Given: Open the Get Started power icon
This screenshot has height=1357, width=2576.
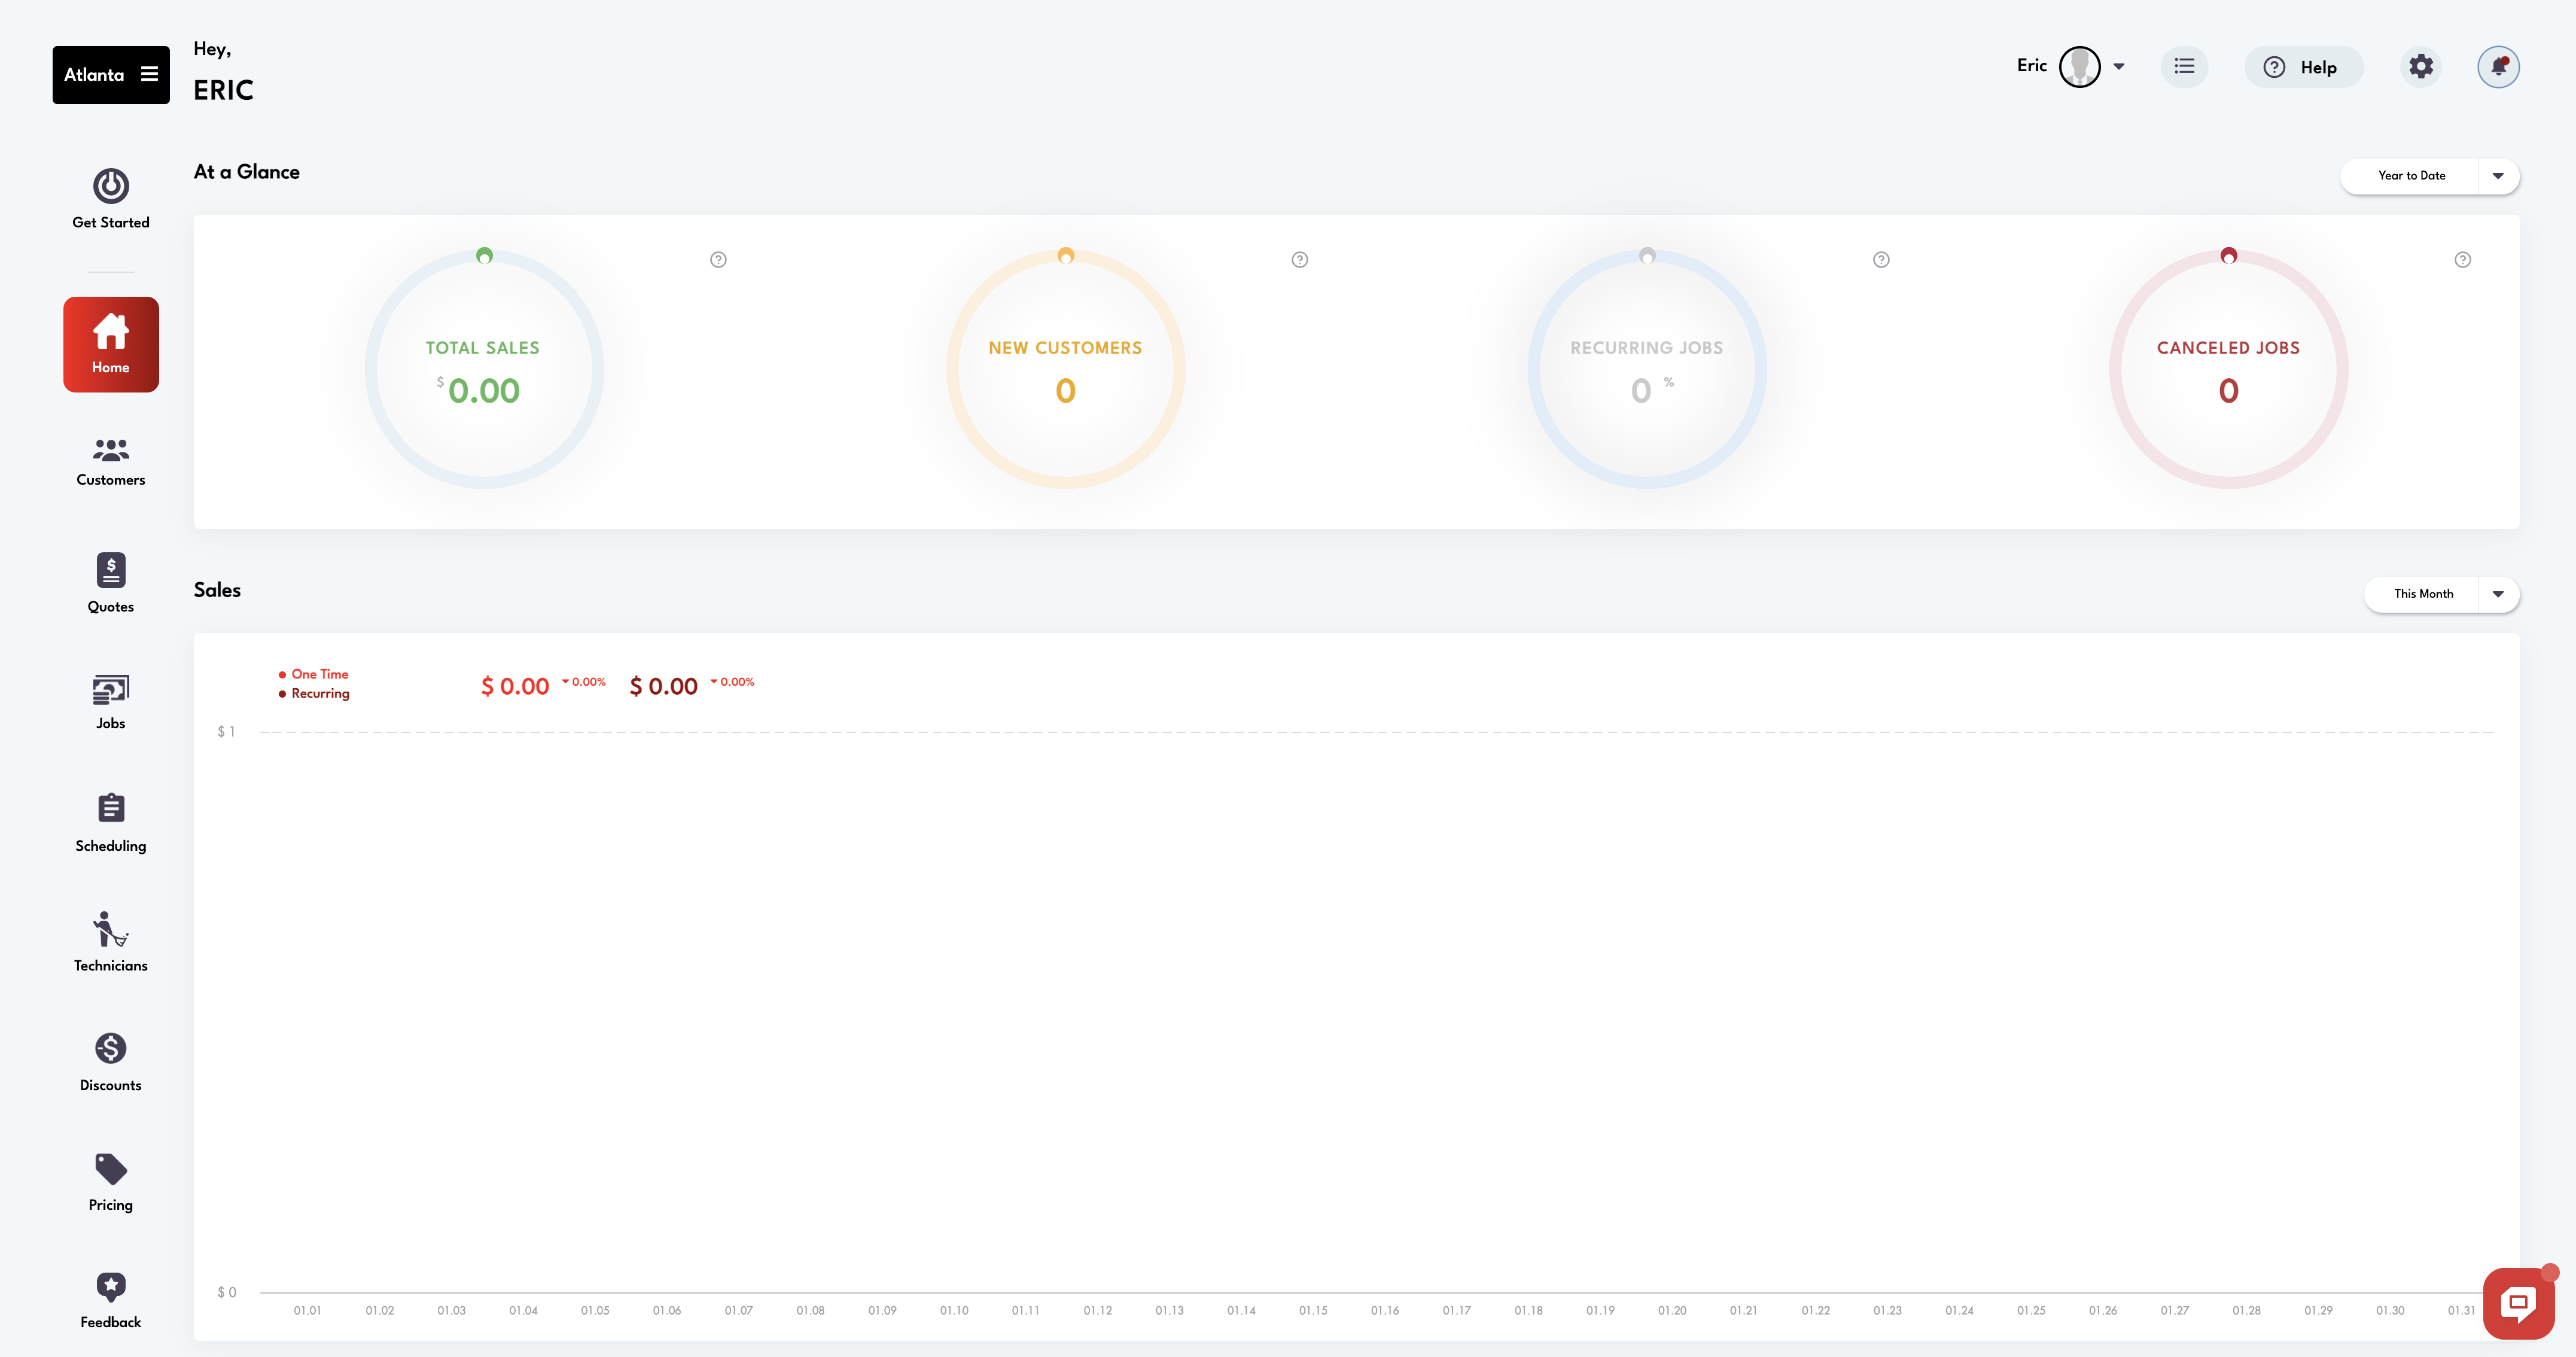Looking at the screenshot, I should pyautogui.click(x=110, y=187).
